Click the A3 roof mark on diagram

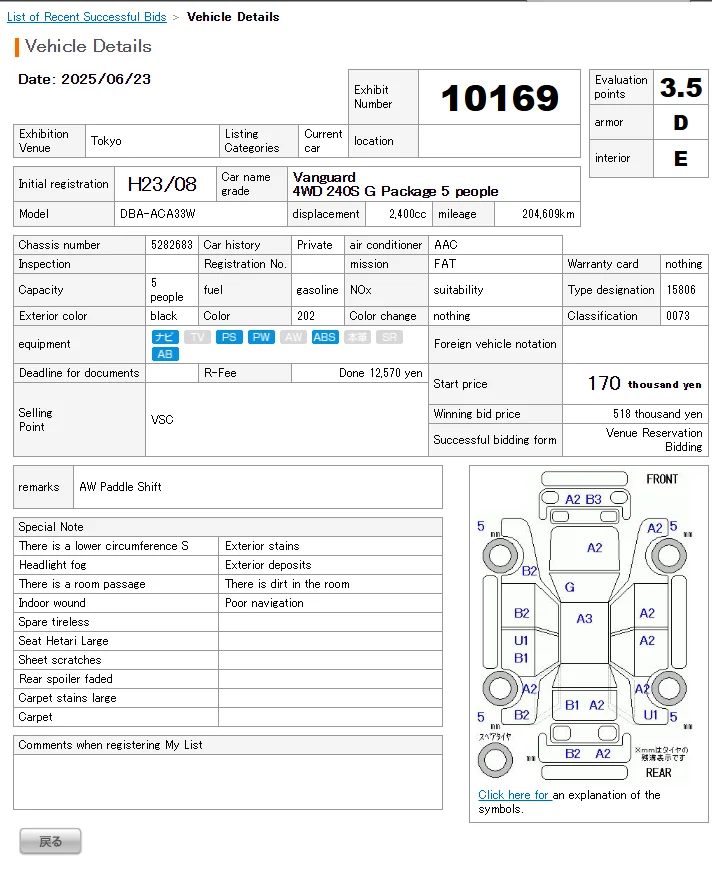584,619
